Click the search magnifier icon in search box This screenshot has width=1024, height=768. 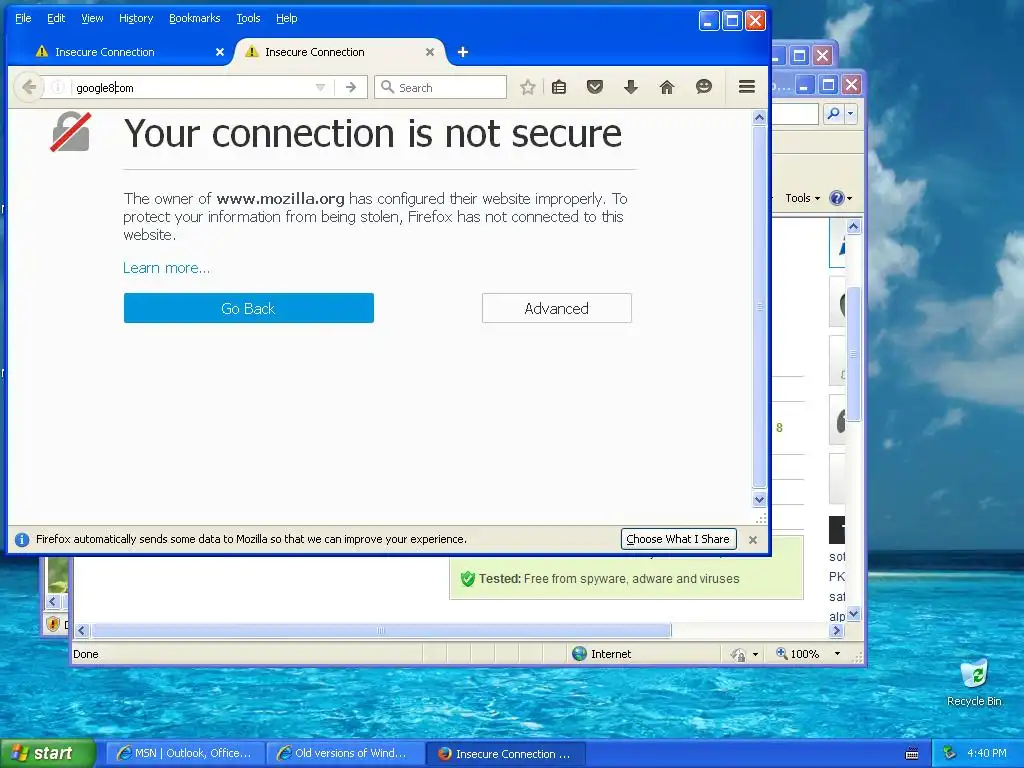coord(387,87)
